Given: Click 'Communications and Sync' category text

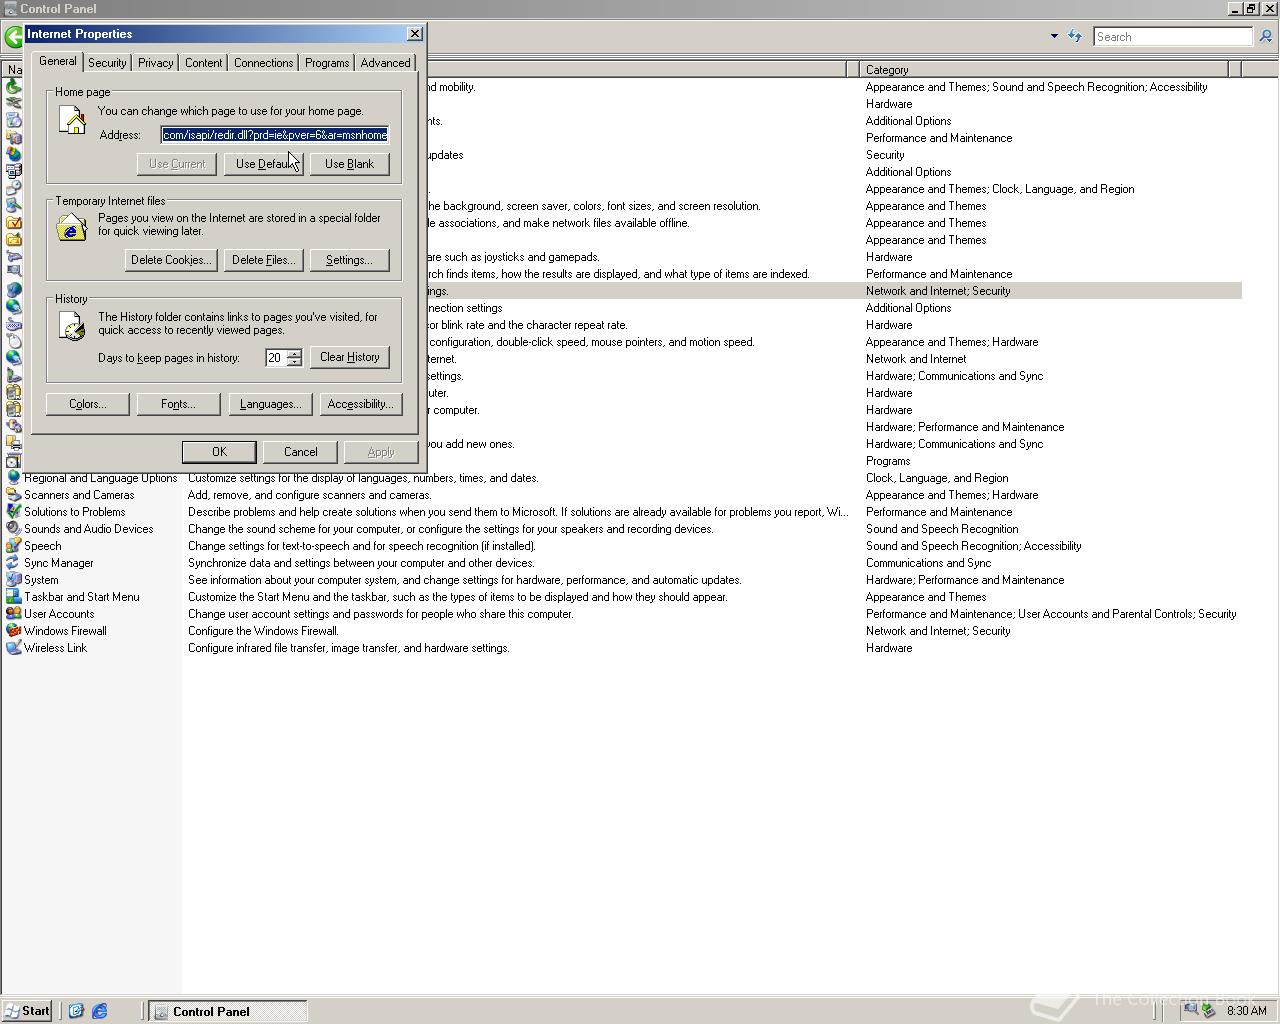Looking at the screenshot, I should pos(928,563).
